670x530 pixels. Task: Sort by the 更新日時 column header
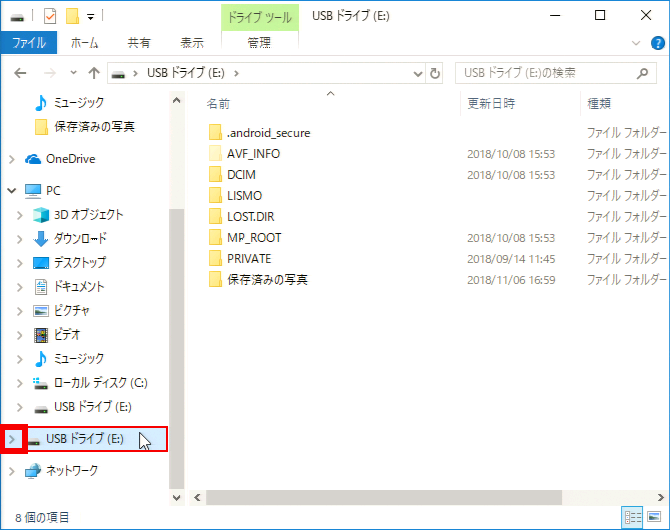(x=491, y=104)
